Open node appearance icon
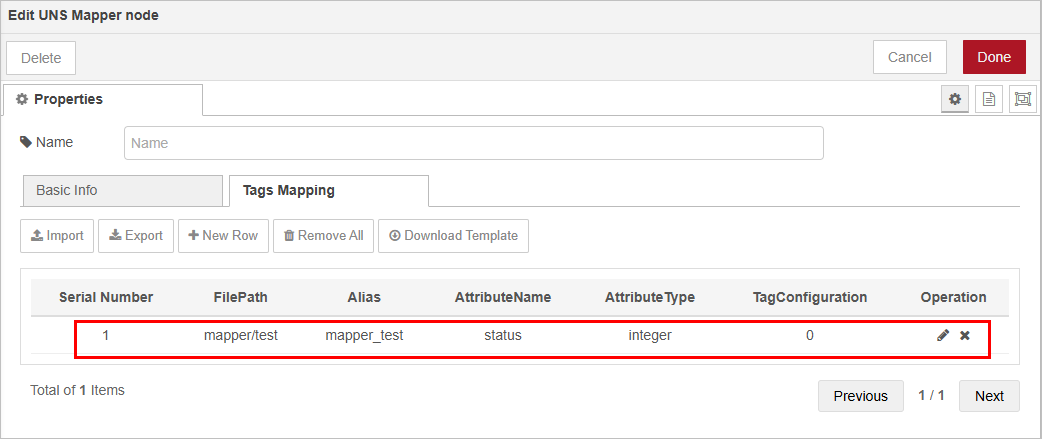1042x439 pixels. [x=1022, y=99]
